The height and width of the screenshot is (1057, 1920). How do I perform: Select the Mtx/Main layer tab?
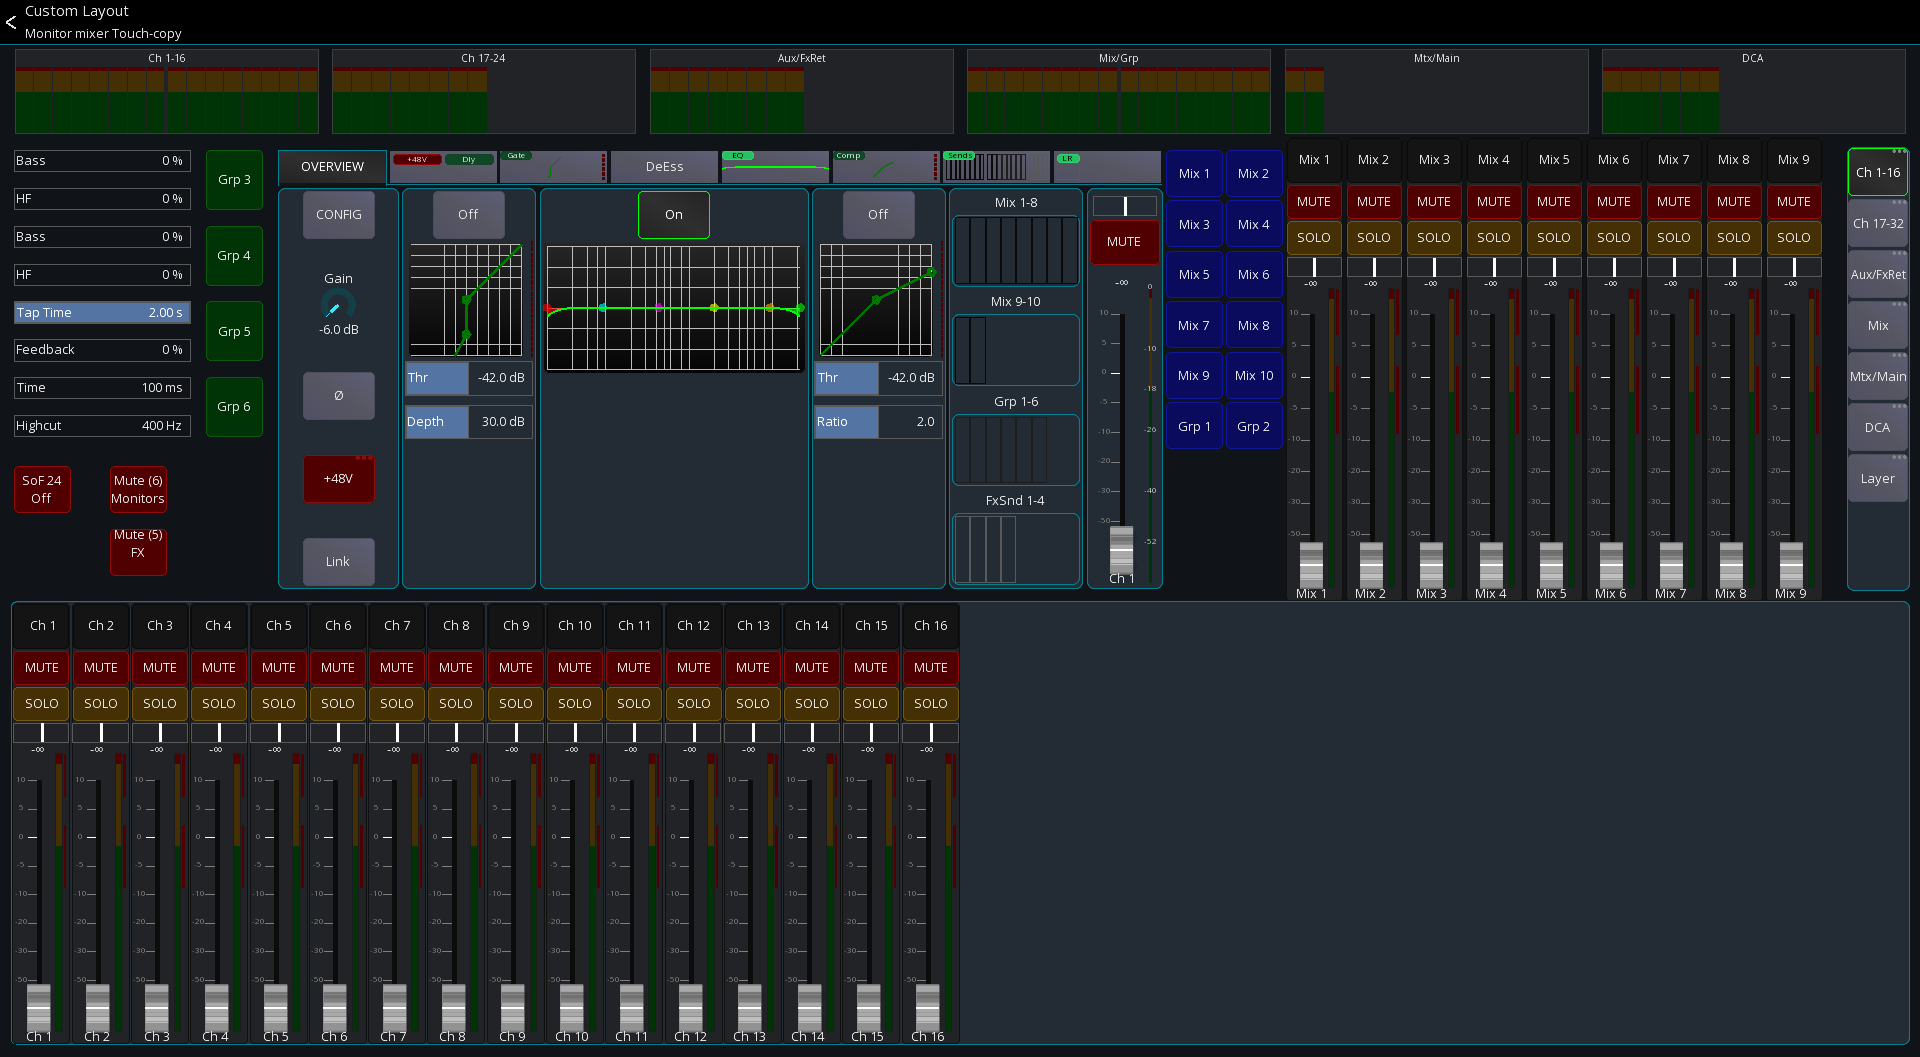[x=1878, y=377]
